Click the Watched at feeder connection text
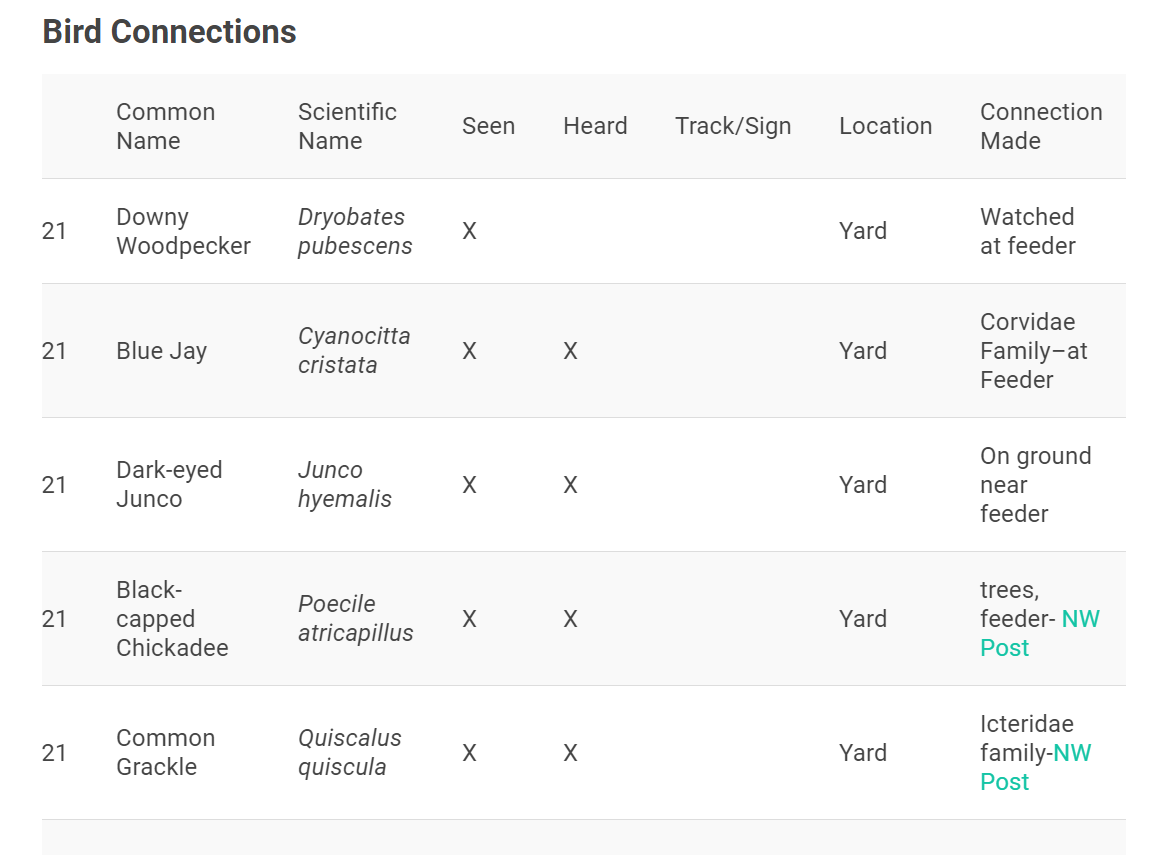The image size is (1164, 855). coord(1027,231)
